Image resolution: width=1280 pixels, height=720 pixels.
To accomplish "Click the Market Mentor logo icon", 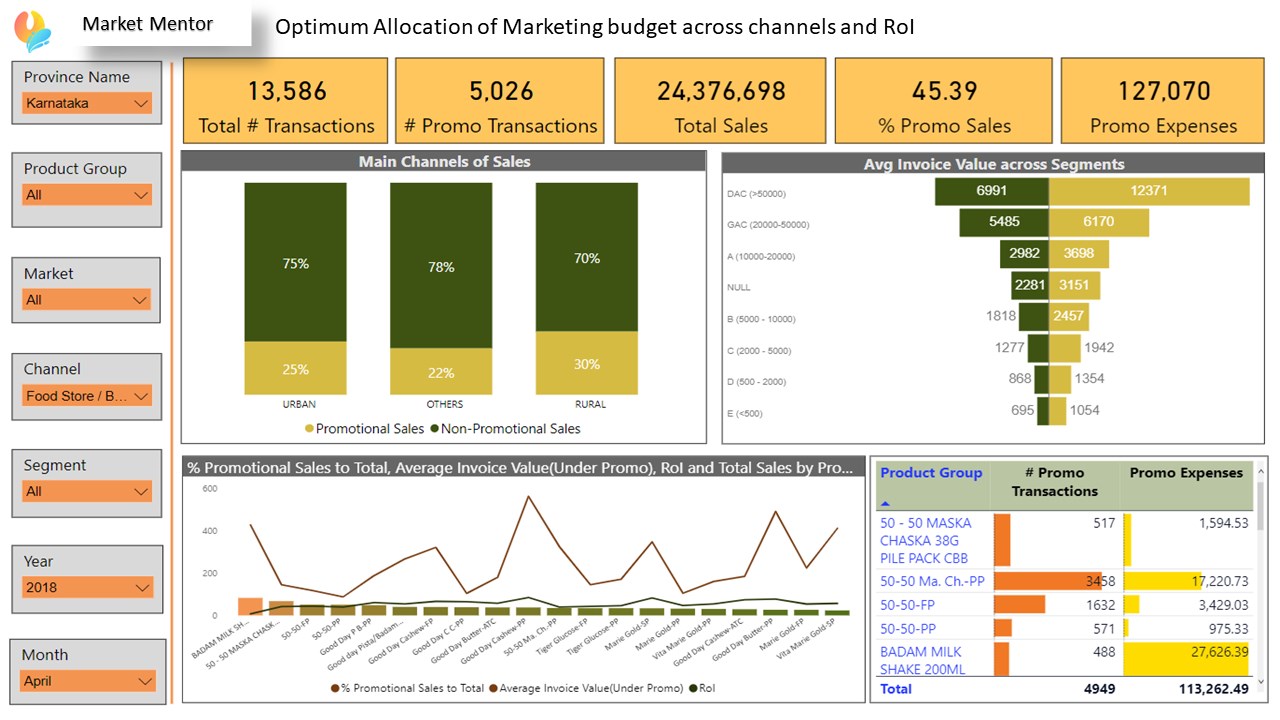I will (x=33, y=30).
